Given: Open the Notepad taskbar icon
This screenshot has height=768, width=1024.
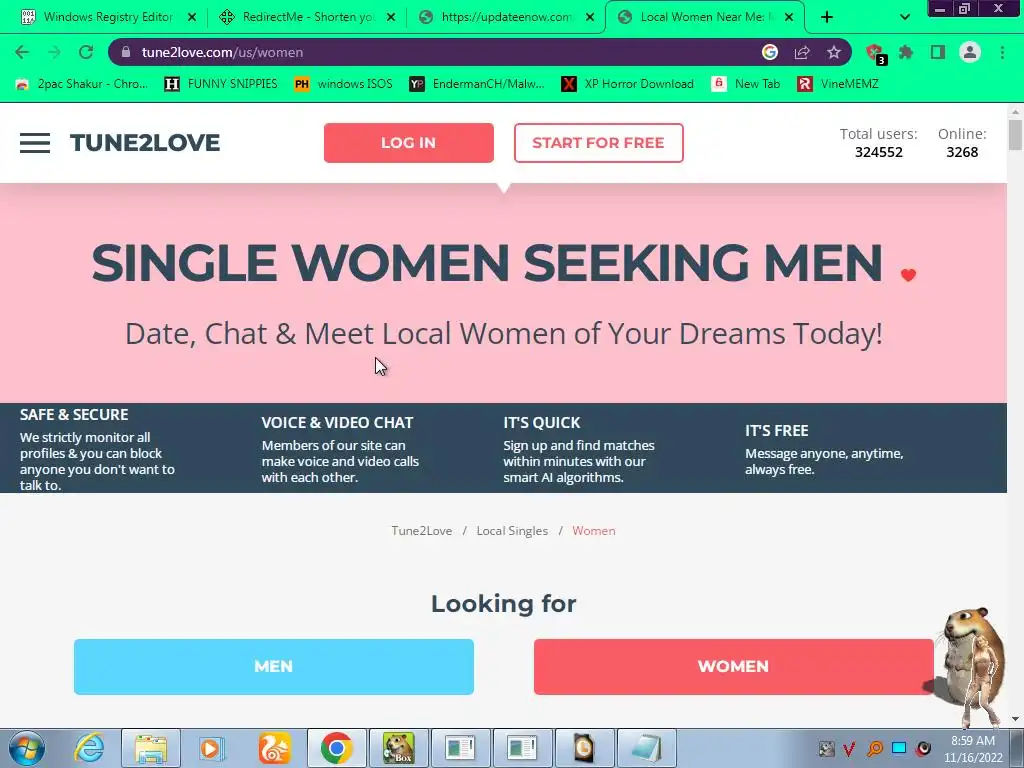Looking at the screenshot, I should 647,748.
